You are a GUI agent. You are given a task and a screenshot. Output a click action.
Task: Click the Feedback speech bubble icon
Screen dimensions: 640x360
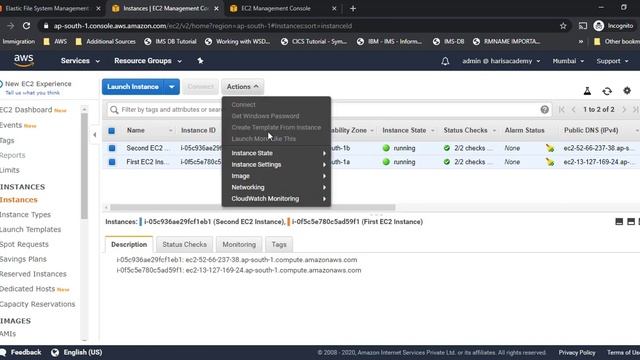point(3,352)
